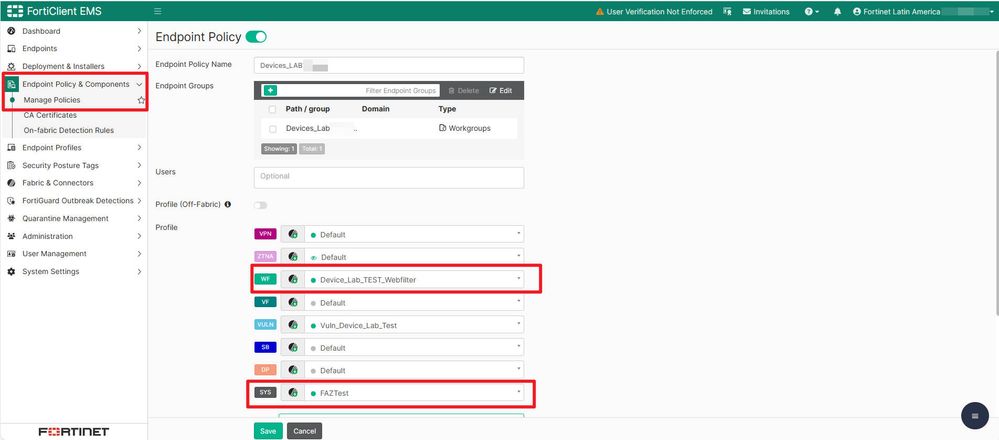Image resolution: width=999 pixels, height=440 pixels.
Task: Click the Filter Endpoint Groups field
Action: (x=359, y=90)
